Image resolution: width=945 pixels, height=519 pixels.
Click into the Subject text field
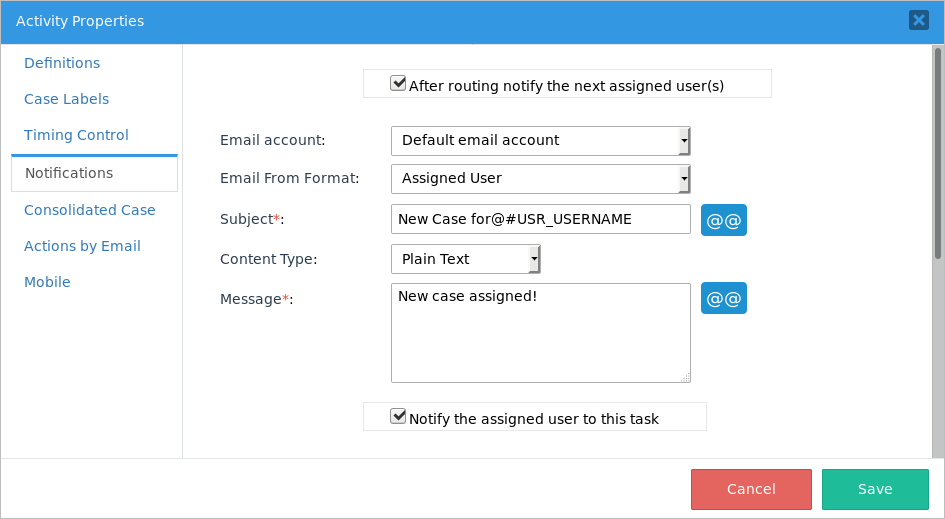tap(540, 219)
